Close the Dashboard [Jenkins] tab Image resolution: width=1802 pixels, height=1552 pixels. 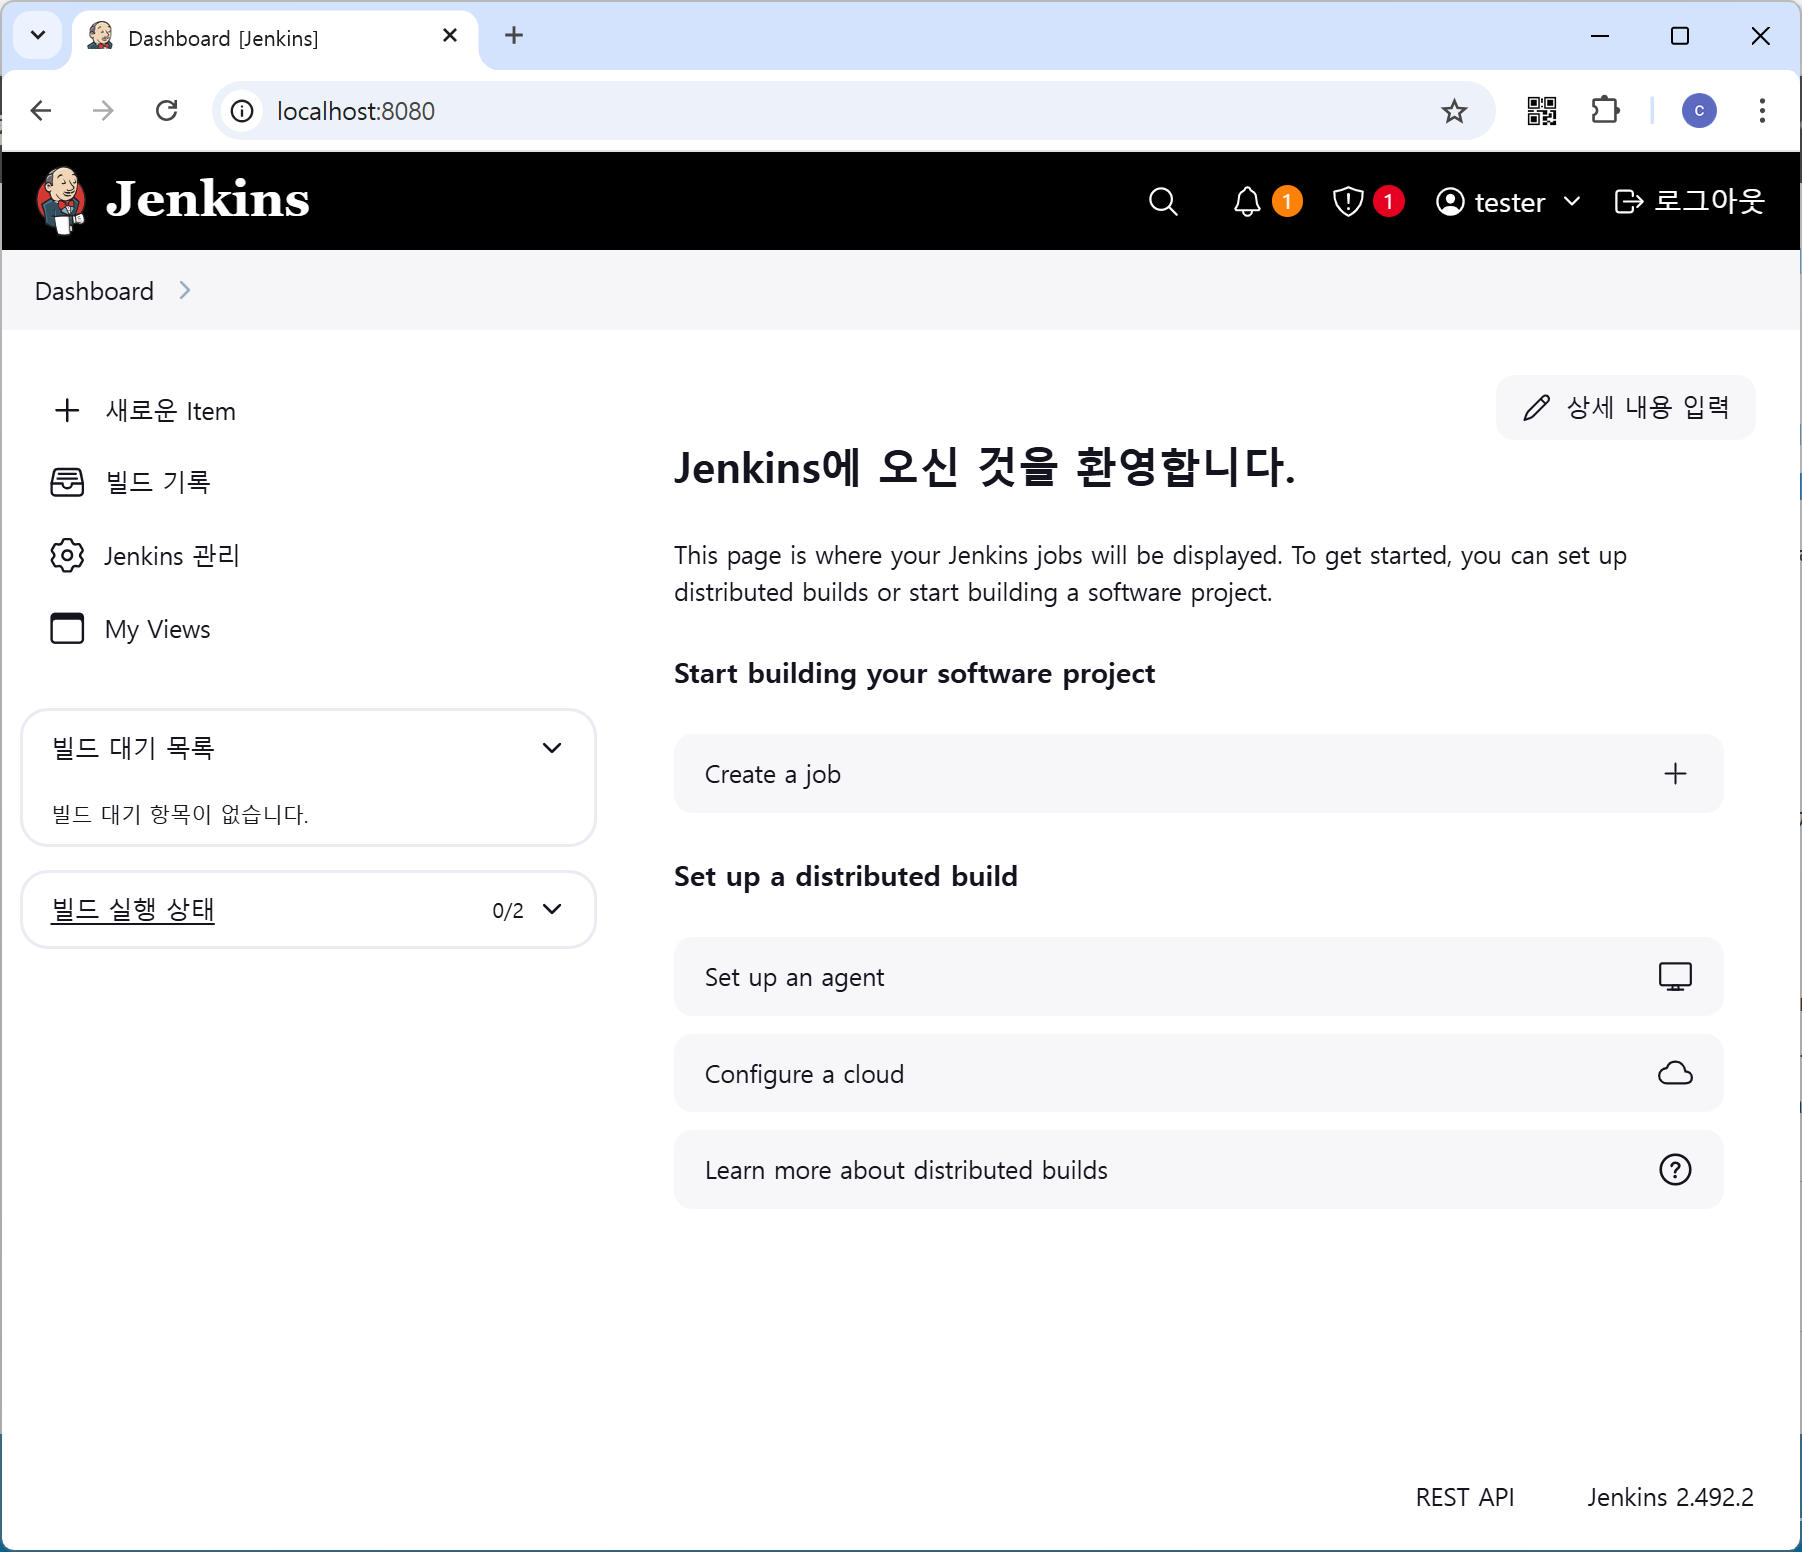click(450, 36)
